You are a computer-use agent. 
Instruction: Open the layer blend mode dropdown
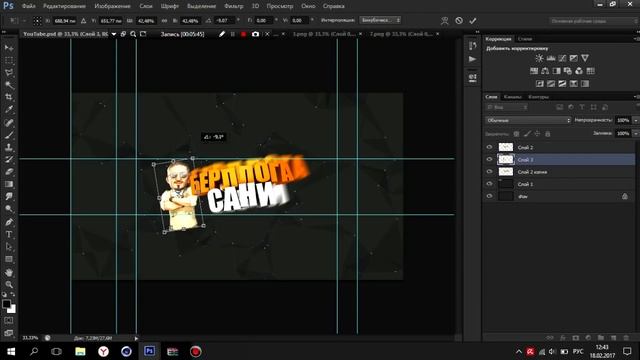(528, 120)
